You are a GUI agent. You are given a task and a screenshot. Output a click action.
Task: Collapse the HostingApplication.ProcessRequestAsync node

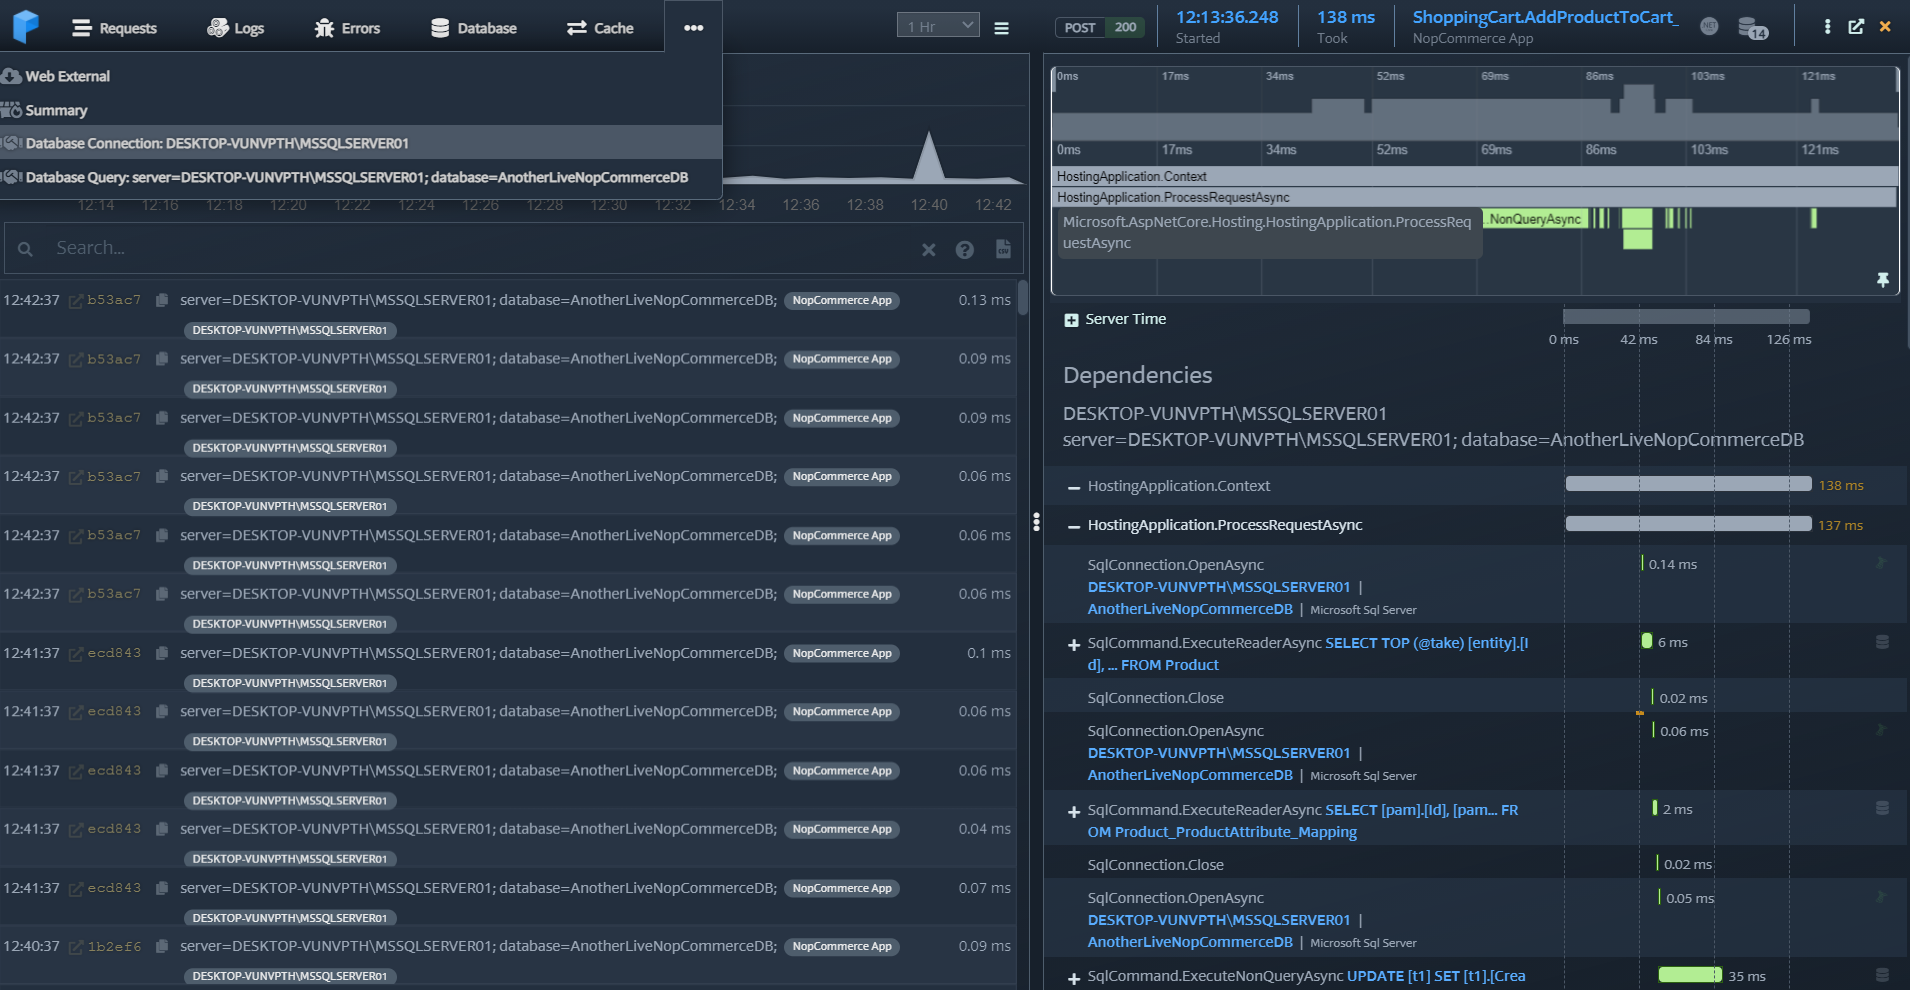[1073, 526]
